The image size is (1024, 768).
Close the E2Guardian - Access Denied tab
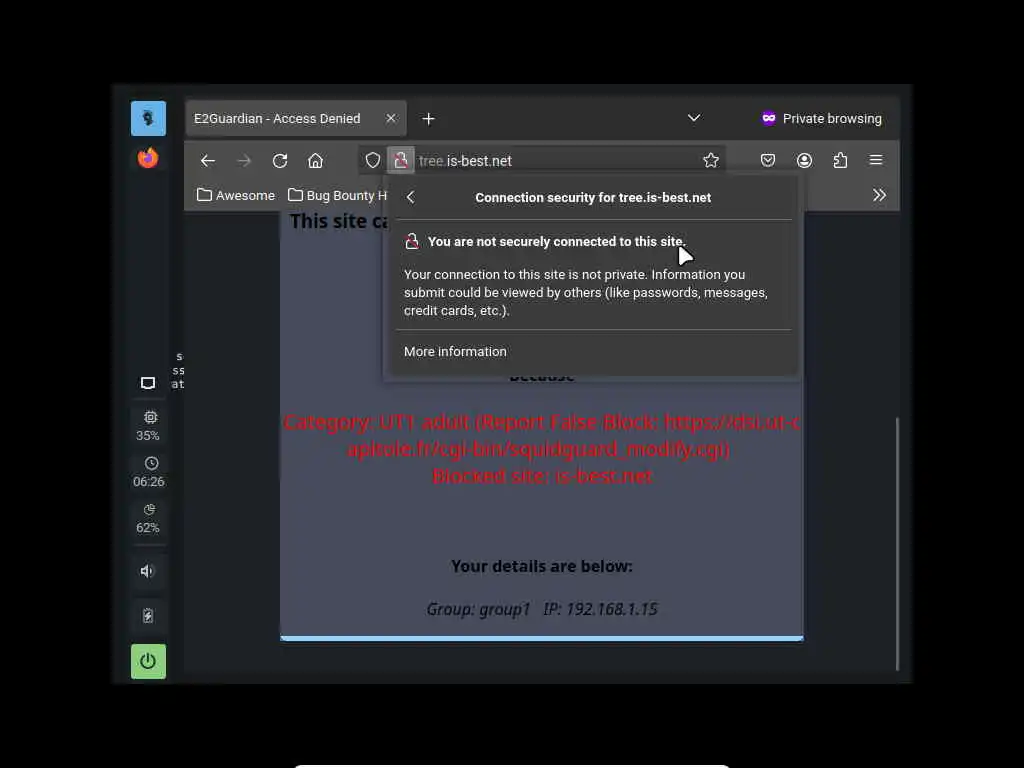click(391, 118)
